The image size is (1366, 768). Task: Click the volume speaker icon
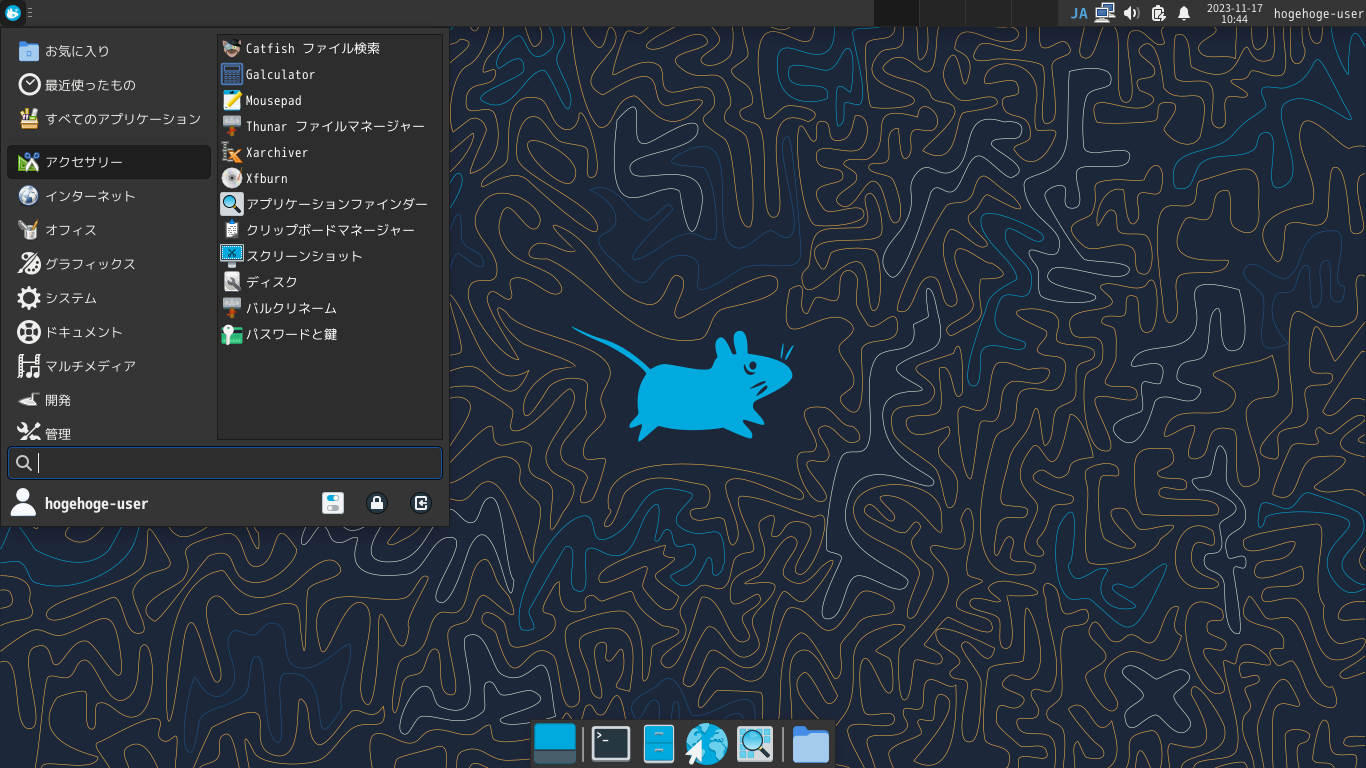coord(1132,13)
